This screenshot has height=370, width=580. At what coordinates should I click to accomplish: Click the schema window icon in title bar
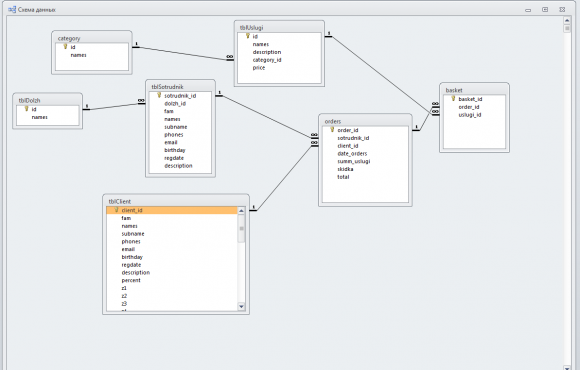tap(12, 10)
